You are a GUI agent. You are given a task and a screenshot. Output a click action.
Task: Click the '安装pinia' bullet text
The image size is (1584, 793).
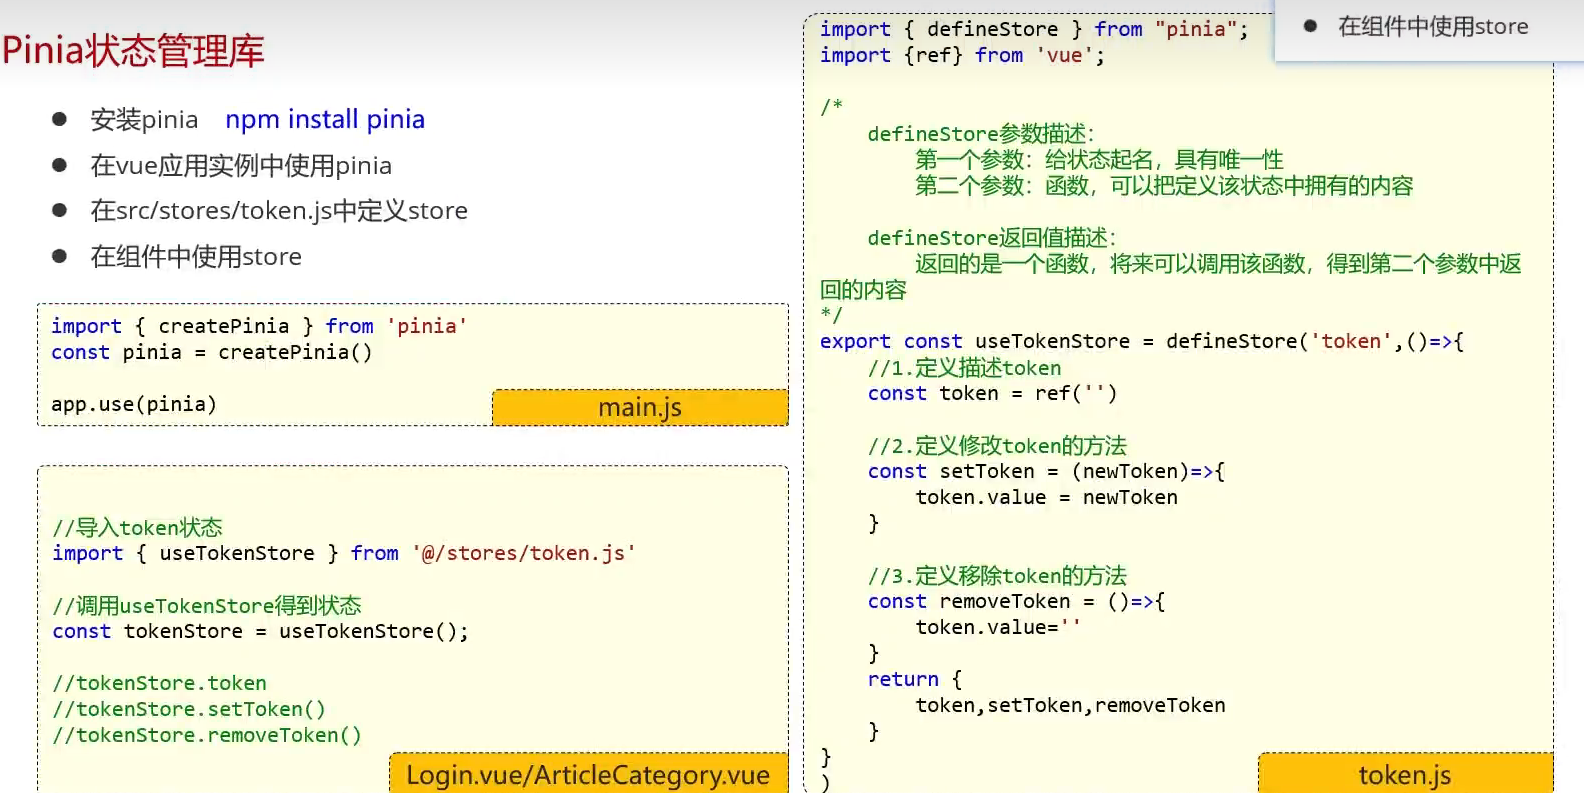click(144, 120)
